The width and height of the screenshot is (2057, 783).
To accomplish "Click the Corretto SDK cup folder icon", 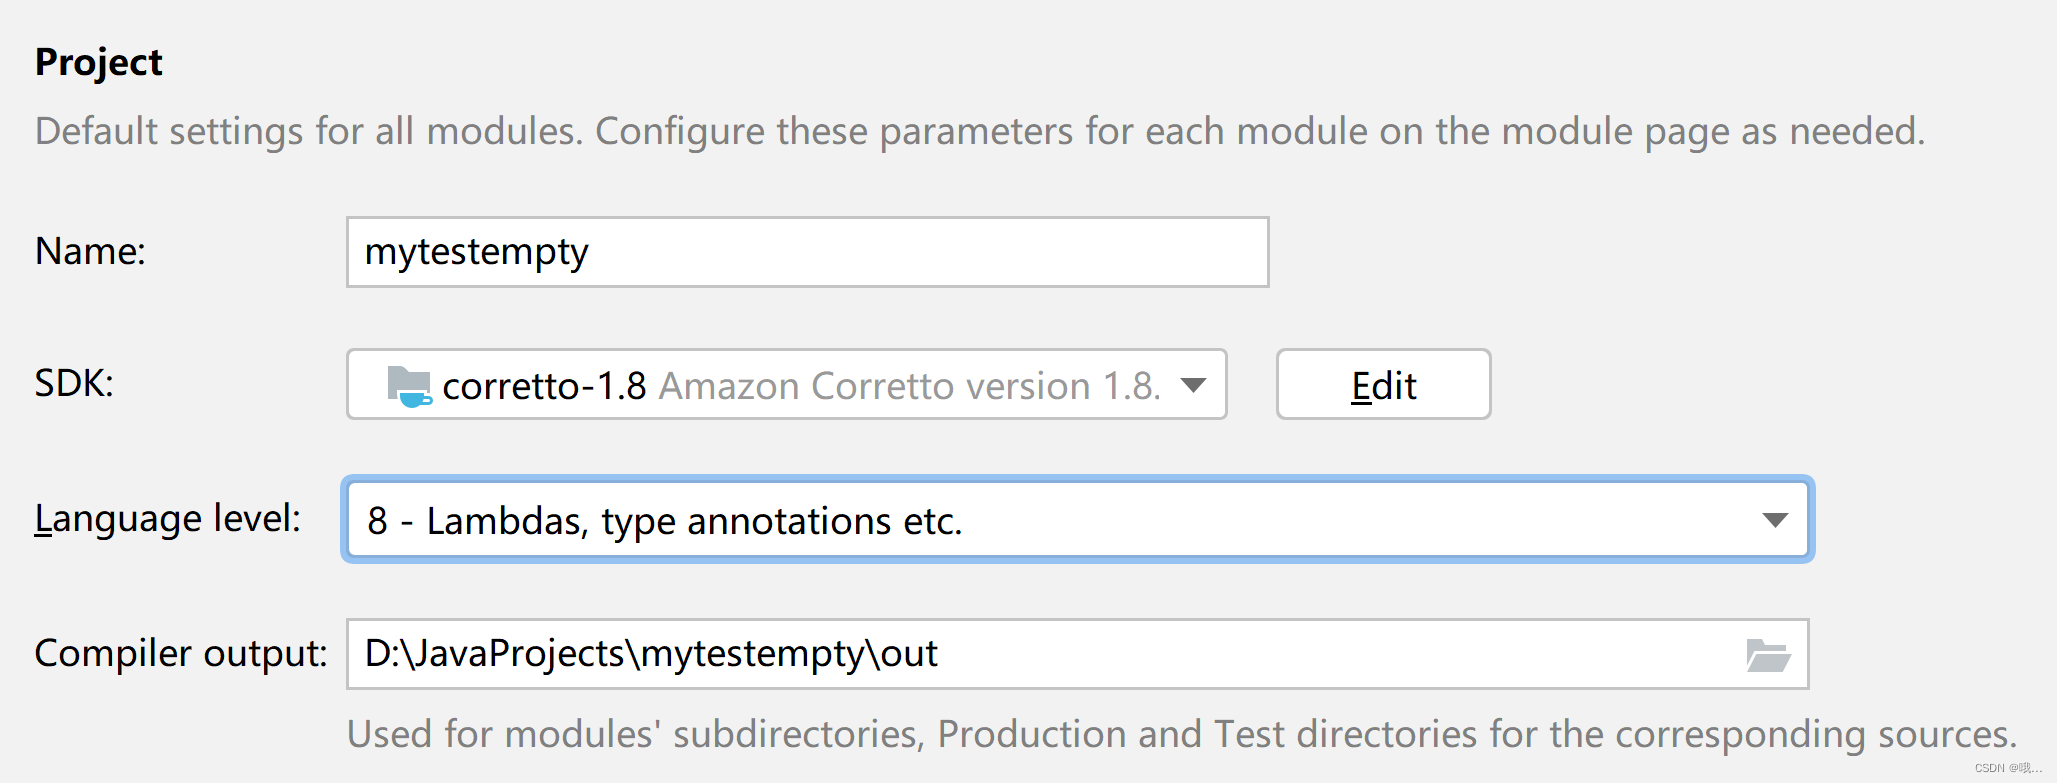I will 409,386.
